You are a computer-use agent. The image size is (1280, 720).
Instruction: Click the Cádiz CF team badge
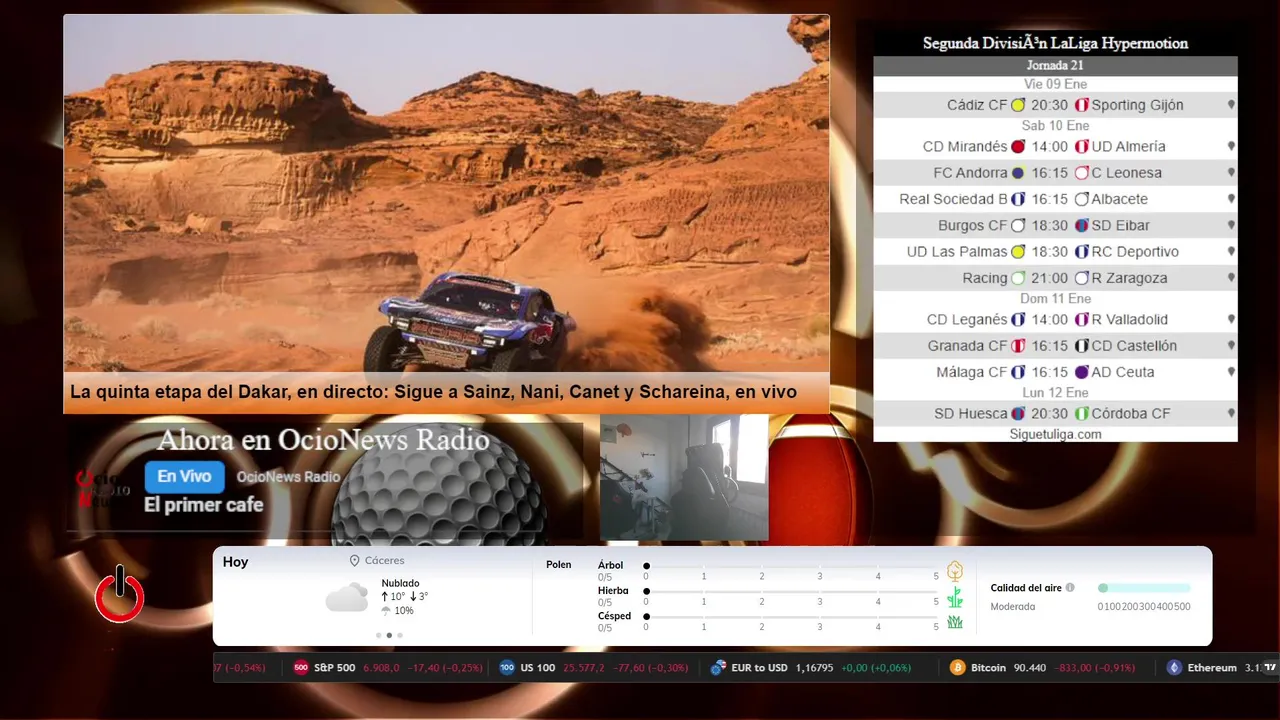pyautogui.click(x=1018, y=105)
